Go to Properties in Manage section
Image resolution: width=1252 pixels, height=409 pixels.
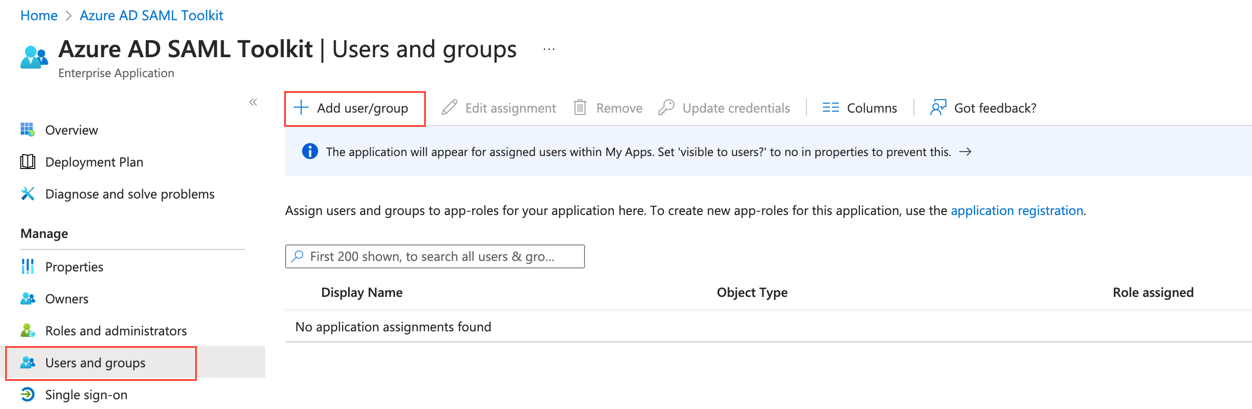[x=74, y=267]
